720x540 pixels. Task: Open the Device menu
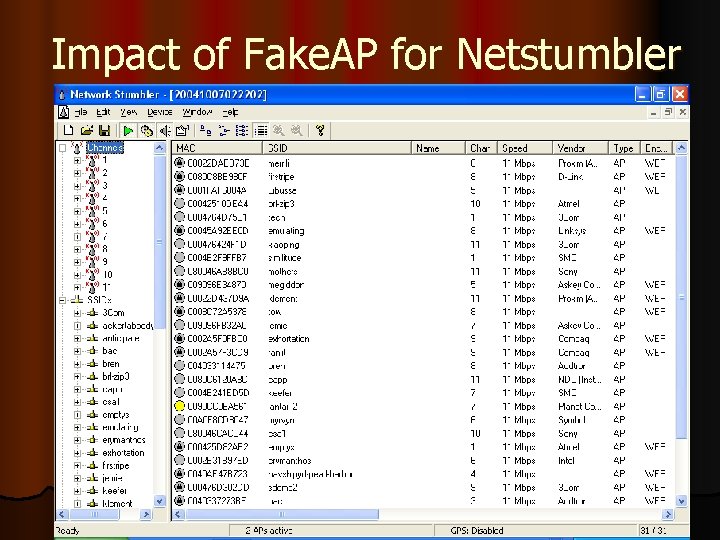[x=159, y=112]
